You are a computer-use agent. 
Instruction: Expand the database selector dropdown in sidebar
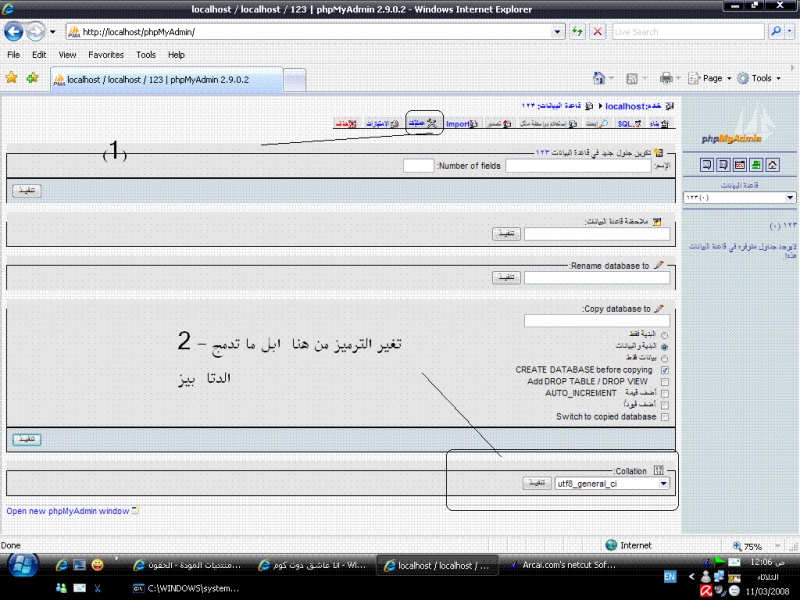coord(740,198)
